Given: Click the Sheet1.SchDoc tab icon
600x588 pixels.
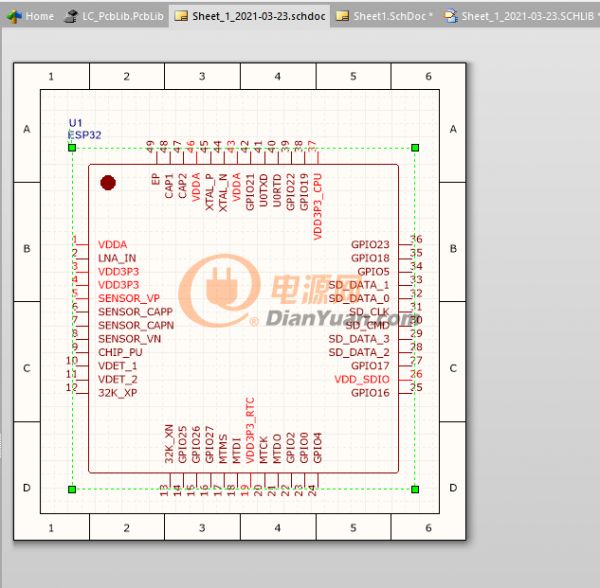Looking at the screenshot, I should pyautogui.click(x=342, y=16).
